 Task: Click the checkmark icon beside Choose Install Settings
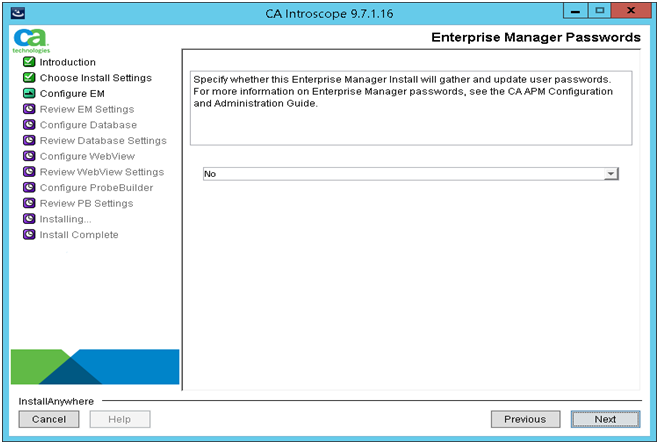coord(29,78)
